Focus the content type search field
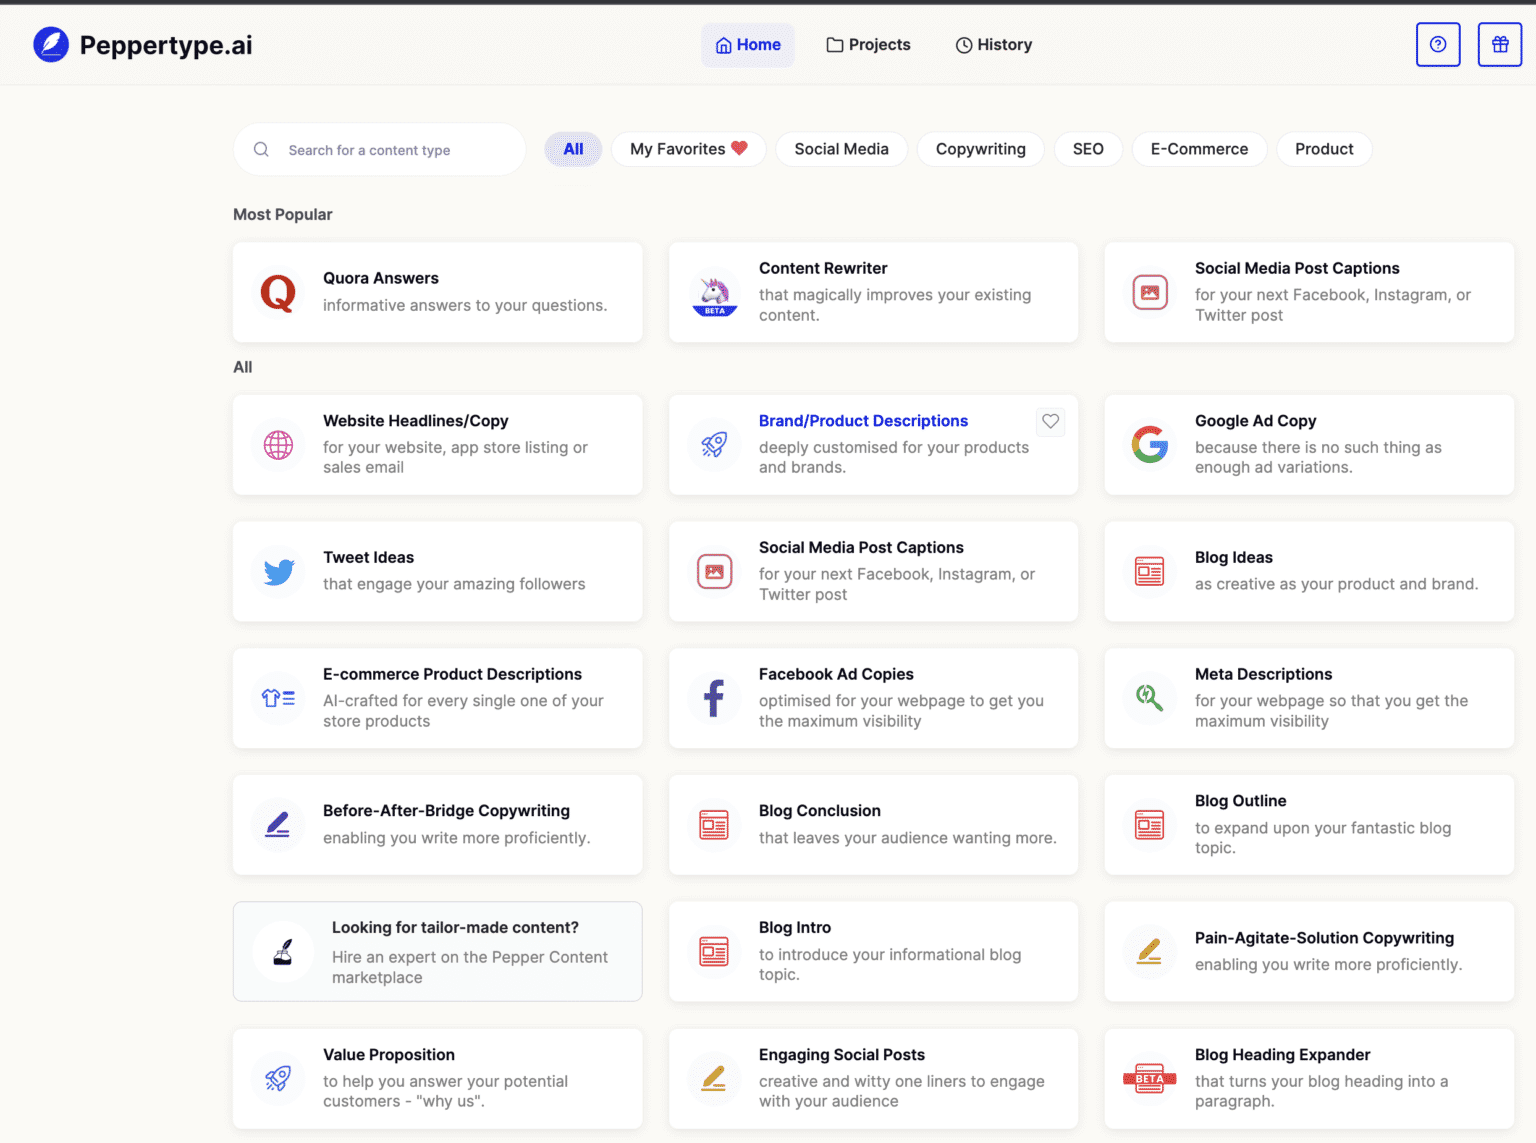Viewport: 1536px width, 1143px height. (x=380, y=150)
